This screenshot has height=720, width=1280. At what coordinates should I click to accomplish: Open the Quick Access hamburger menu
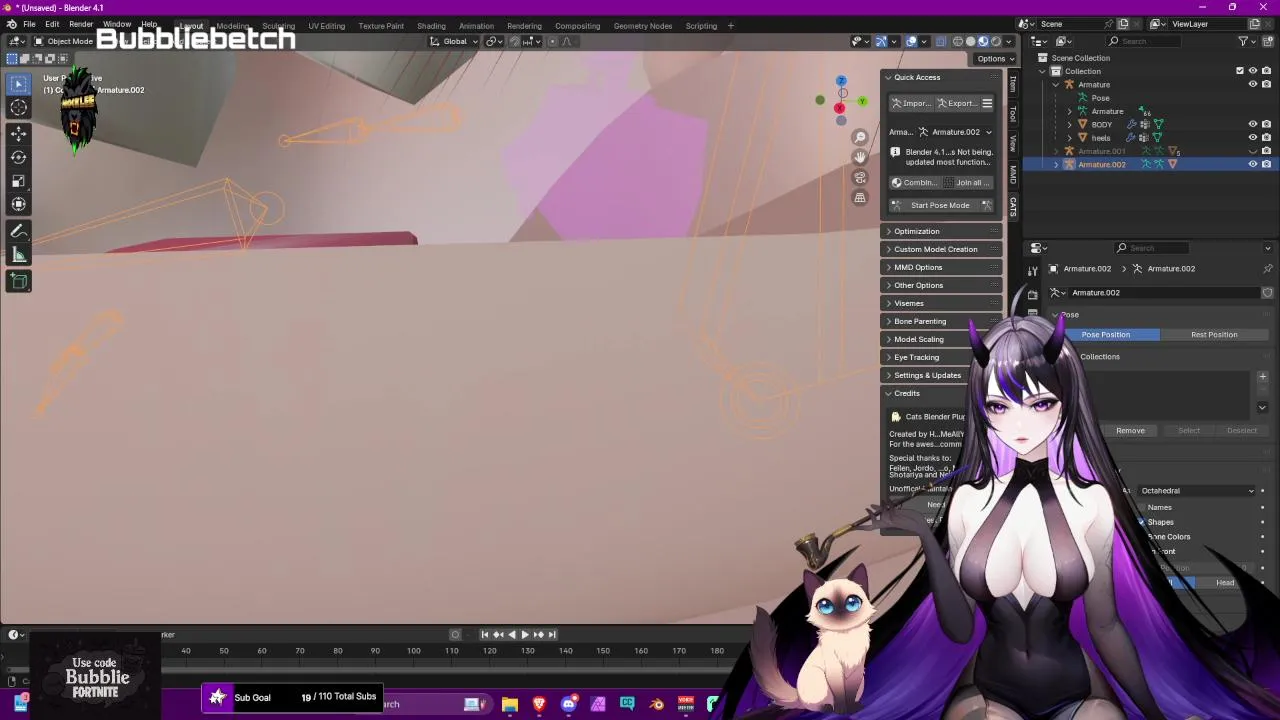pos(987,103)
